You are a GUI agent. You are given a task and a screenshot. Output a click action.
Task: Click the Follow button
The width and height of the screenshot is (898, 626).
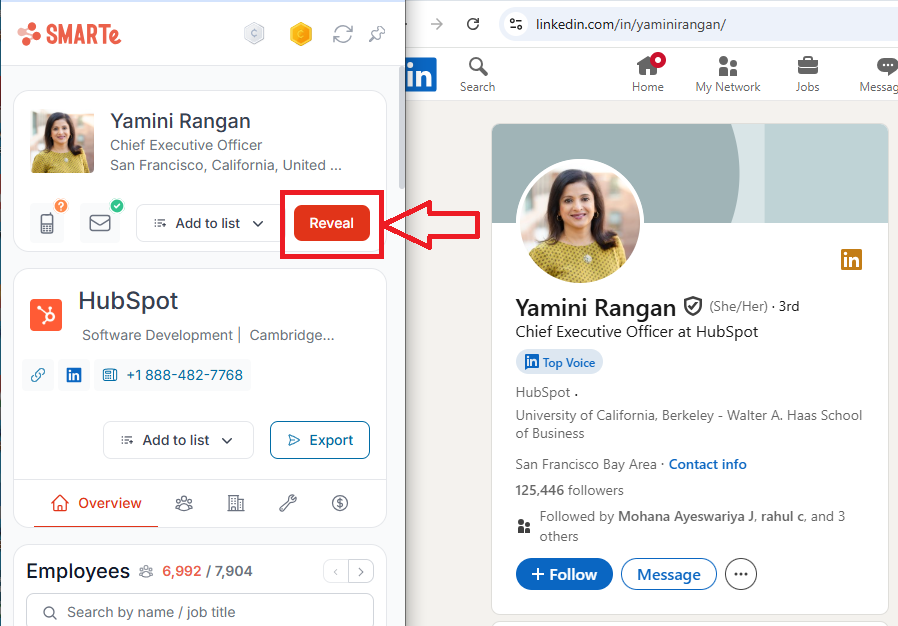[x=564, y=574]
